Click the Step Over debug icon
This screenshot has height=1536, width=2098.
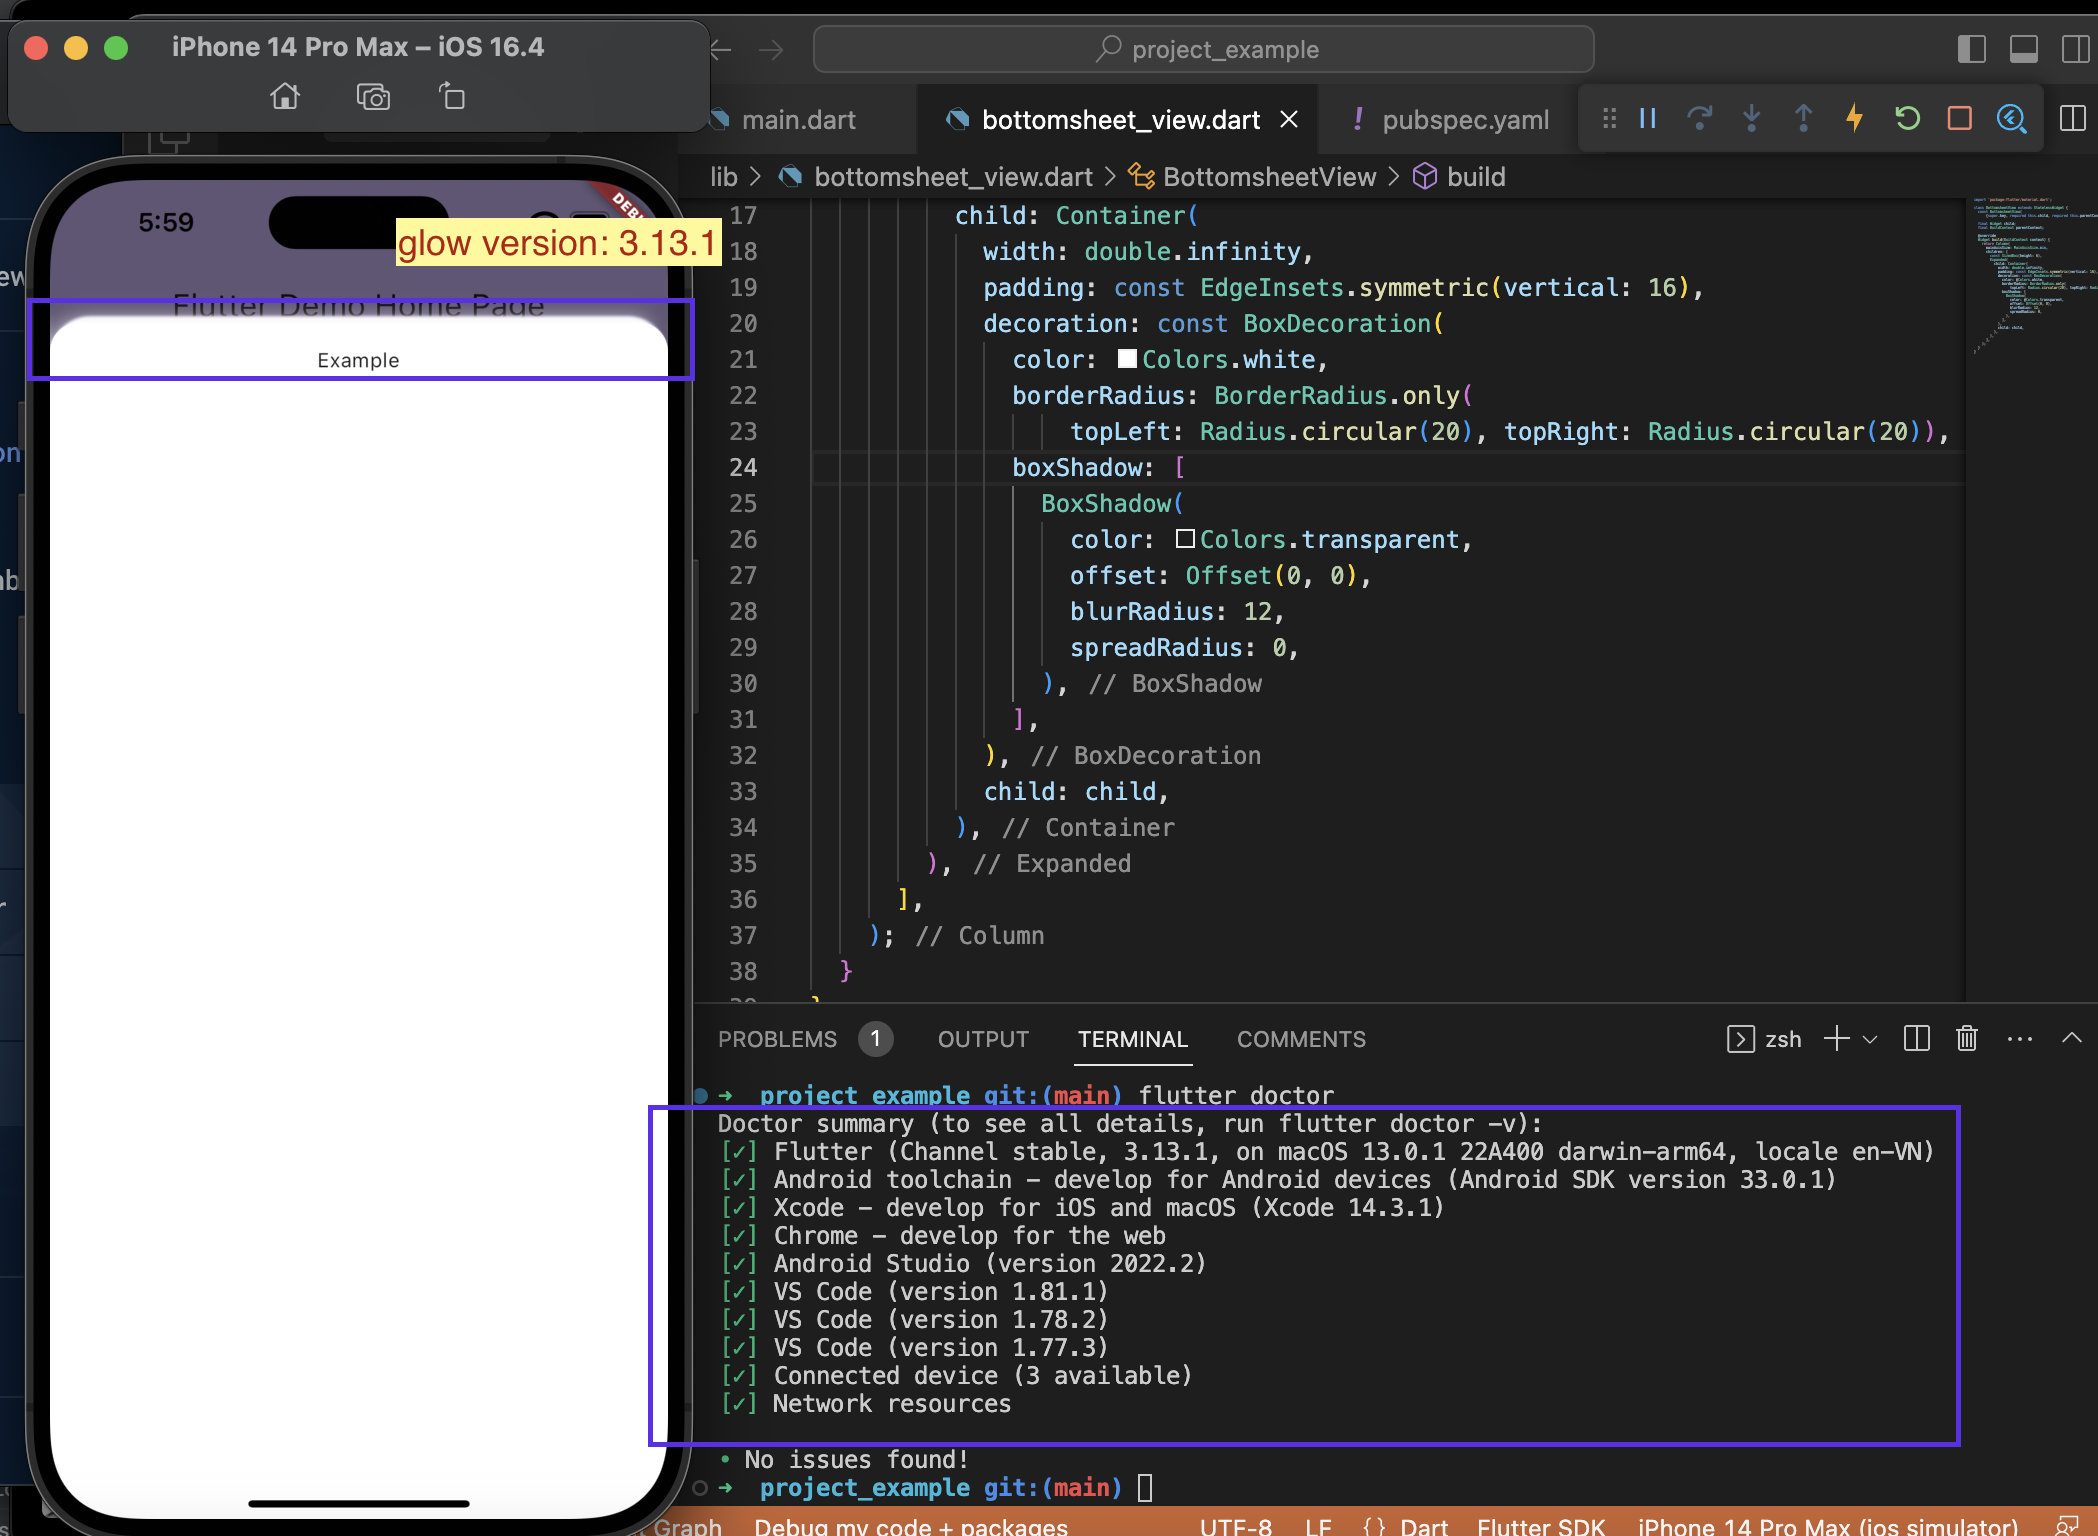1700,119
